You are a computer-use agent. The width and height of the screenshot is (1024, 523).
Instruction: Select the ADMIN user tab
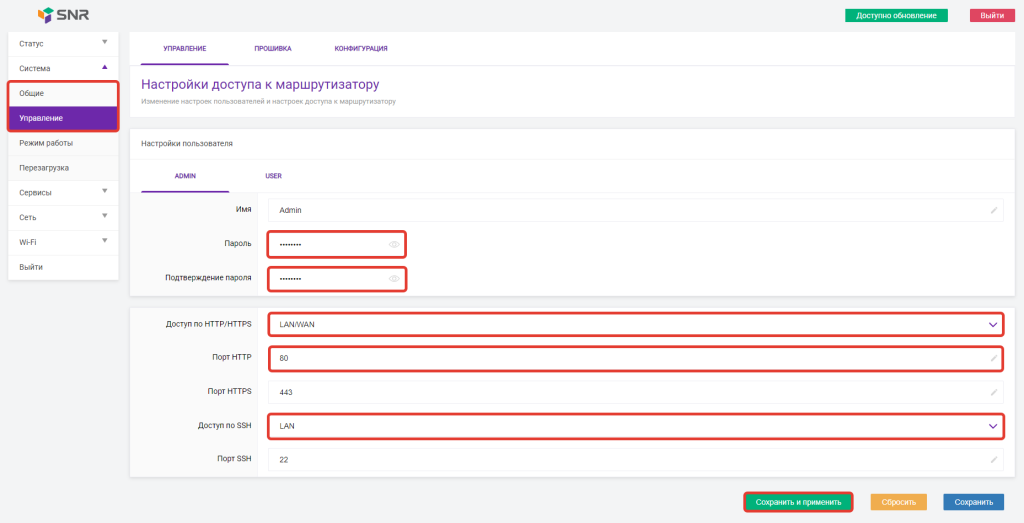(185, 176)
